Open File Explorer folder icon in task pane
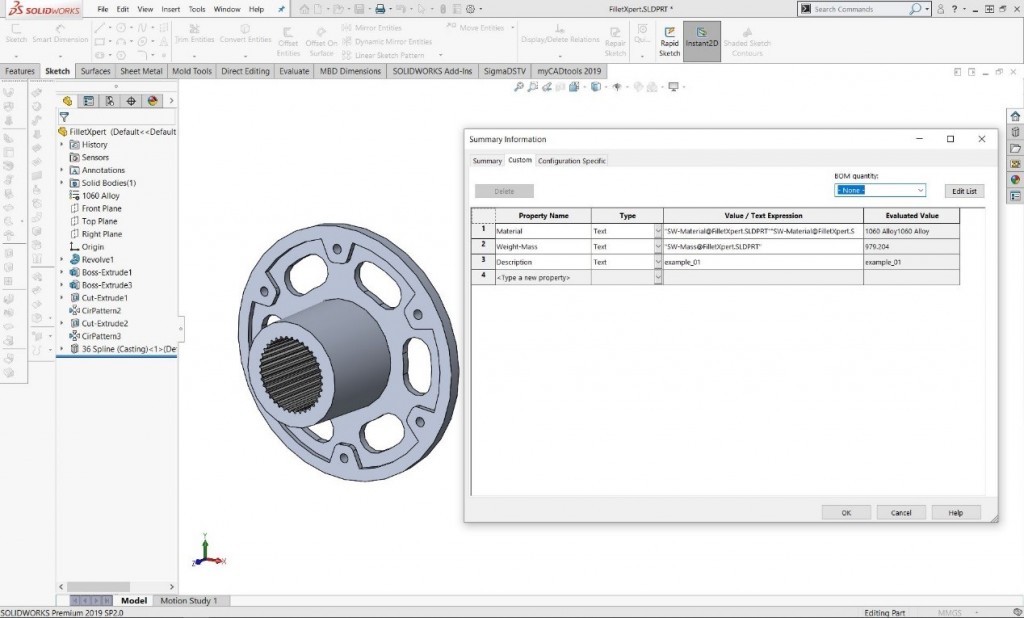The image size is (1024, 618). (x=1016, y=148)
